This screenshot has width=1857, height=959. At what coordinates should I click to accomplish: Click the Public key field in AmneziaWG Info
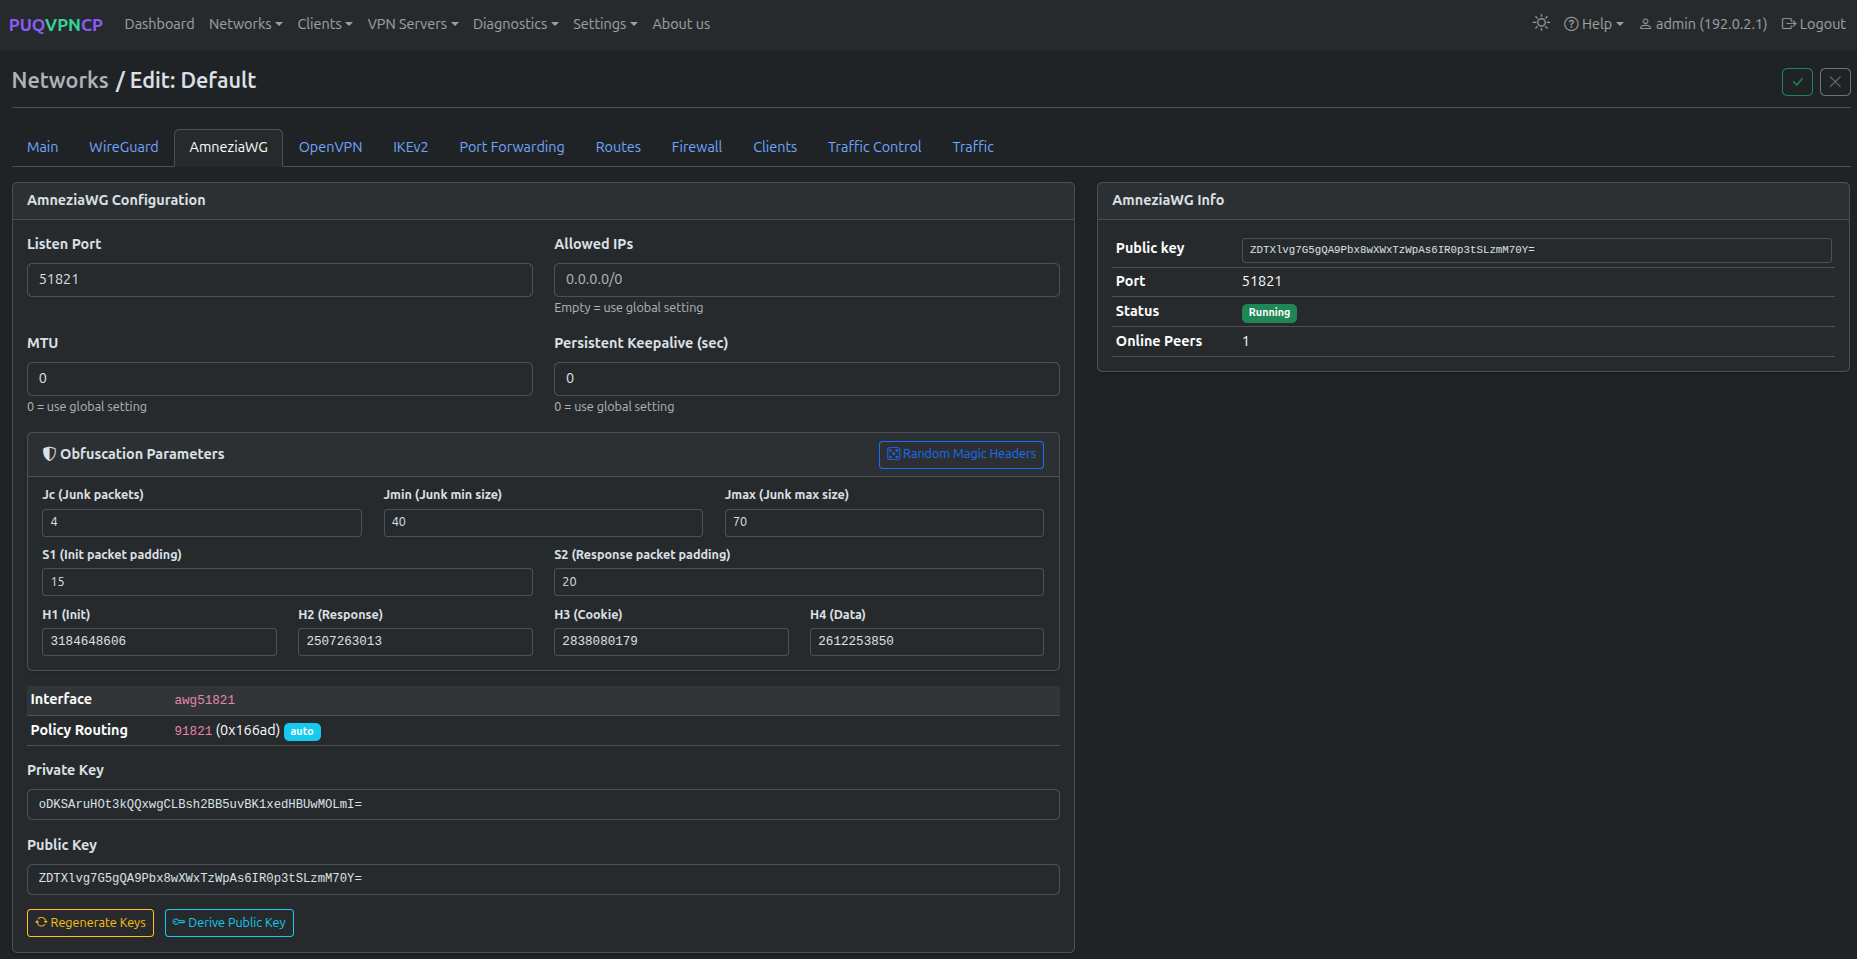1536,250
